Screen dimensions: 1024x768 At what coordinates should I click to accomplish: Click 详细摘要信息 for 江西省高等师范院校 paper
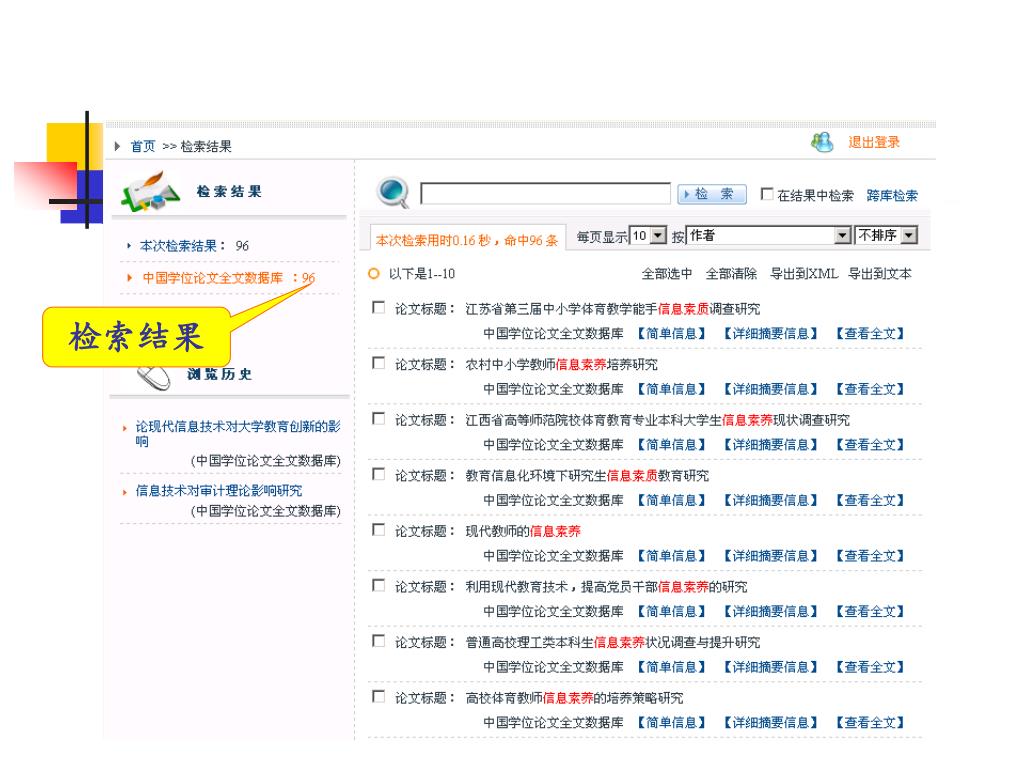tap(771, 444)
